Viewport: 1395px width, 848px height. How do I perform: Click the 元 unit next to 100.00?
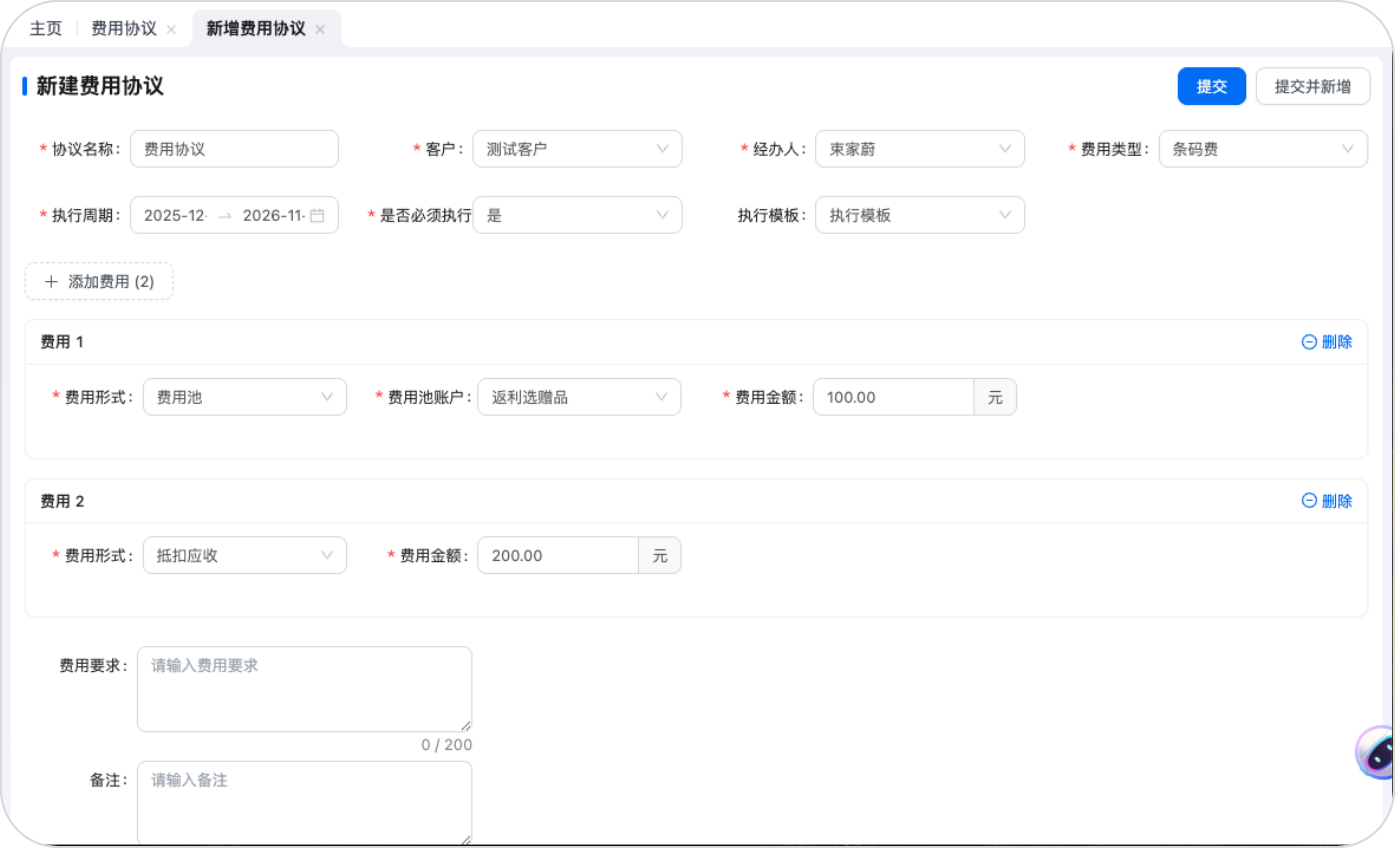995,397
